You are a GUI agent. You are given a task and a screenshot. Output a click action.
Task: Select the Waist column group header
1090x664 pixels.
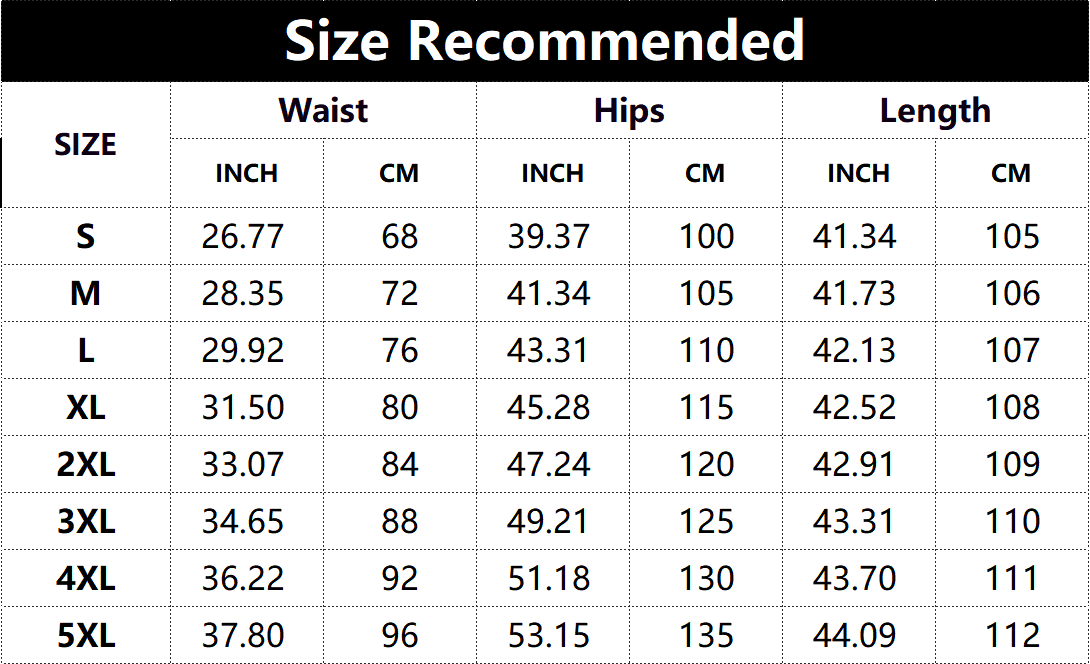click(323, 110)
